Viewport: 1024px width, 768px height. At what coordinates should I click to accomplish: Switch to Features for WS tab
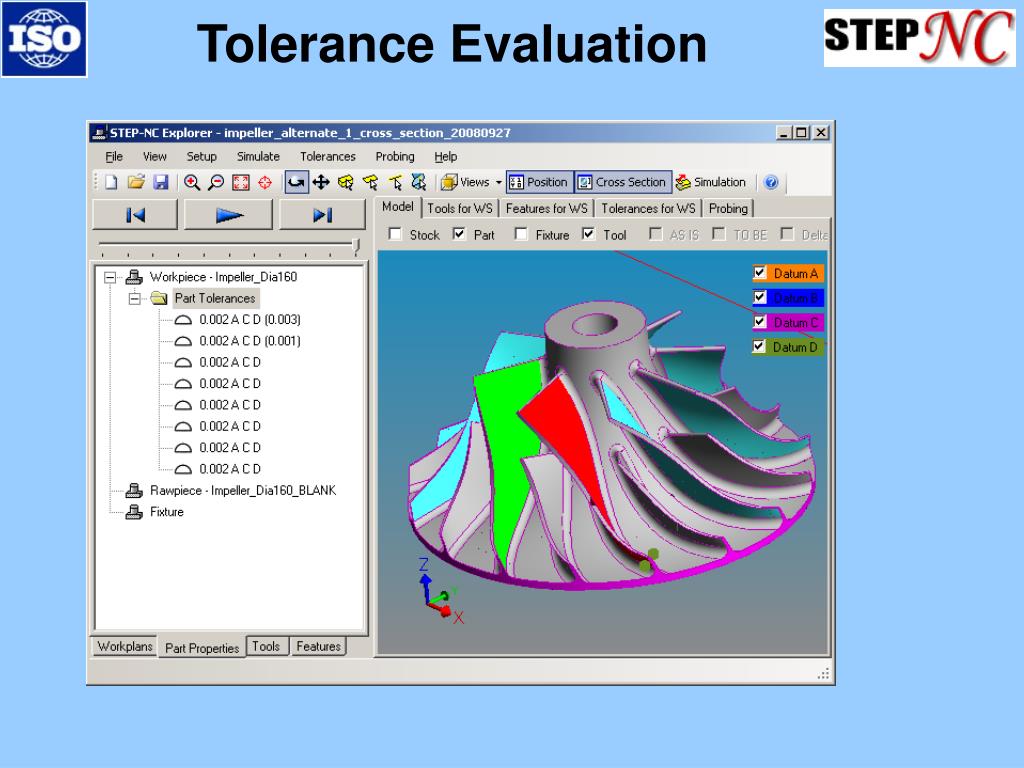click(547, 208)
